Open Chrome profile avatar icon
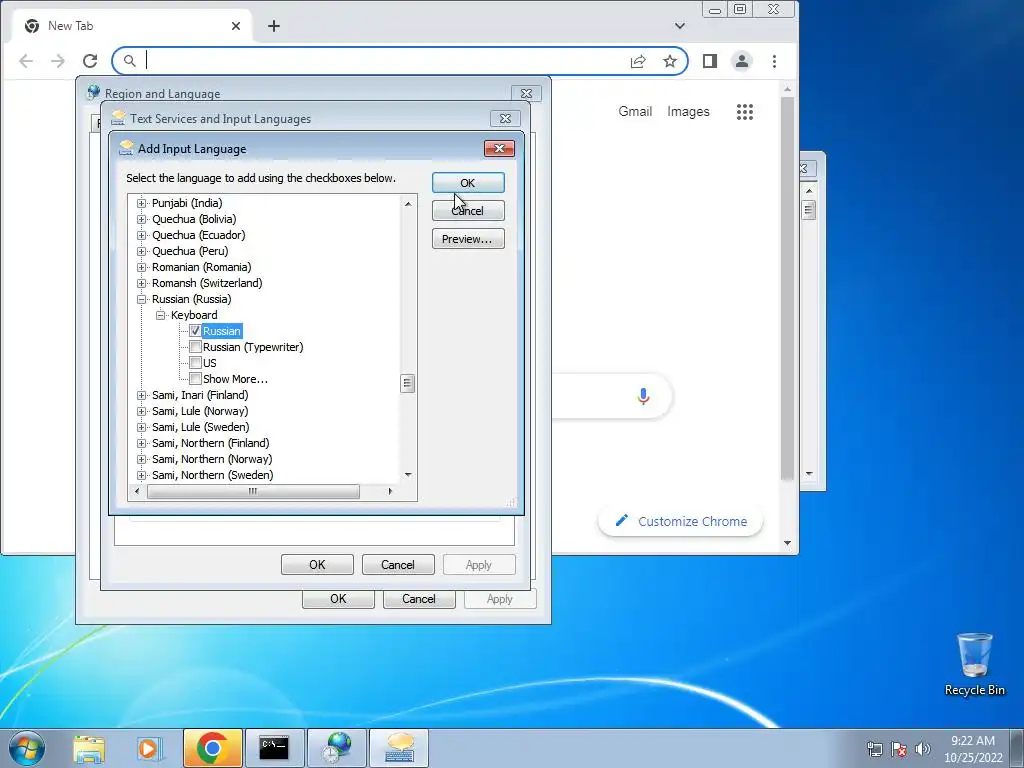 point(742,61)
